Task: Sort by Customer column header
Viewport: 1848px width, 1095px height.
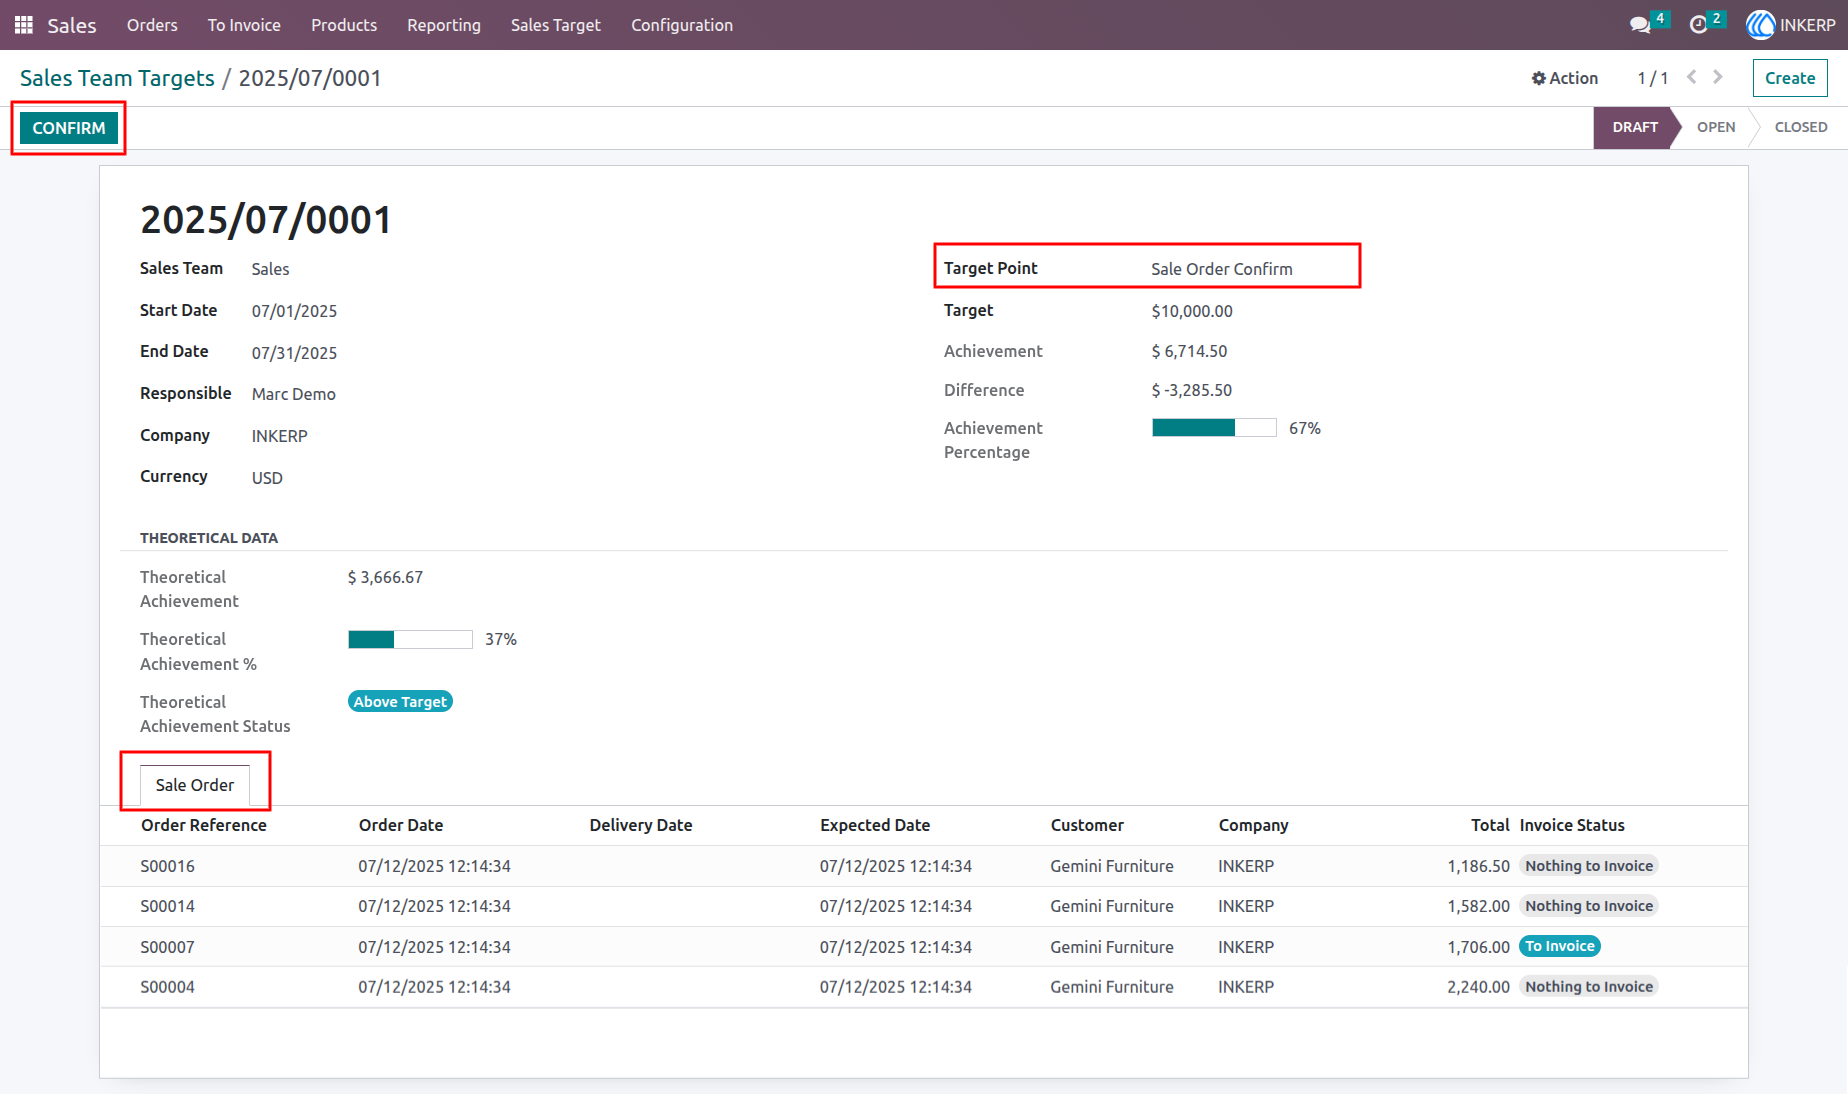Action: pos(1087,825)
